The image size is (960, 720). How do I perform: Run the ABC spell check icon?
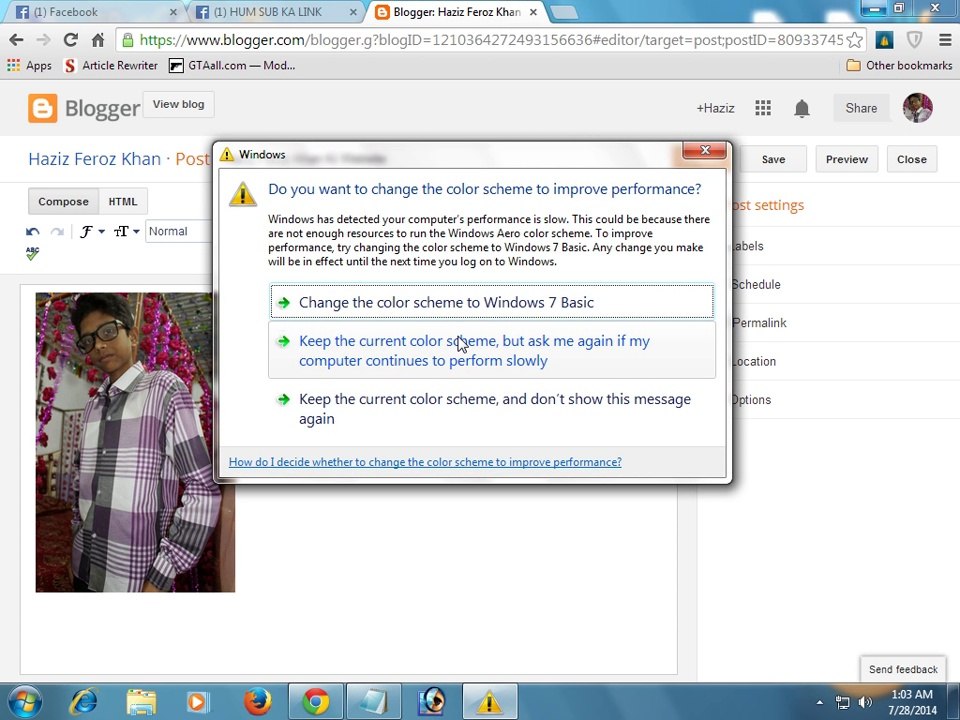click(x=32, y=253)
